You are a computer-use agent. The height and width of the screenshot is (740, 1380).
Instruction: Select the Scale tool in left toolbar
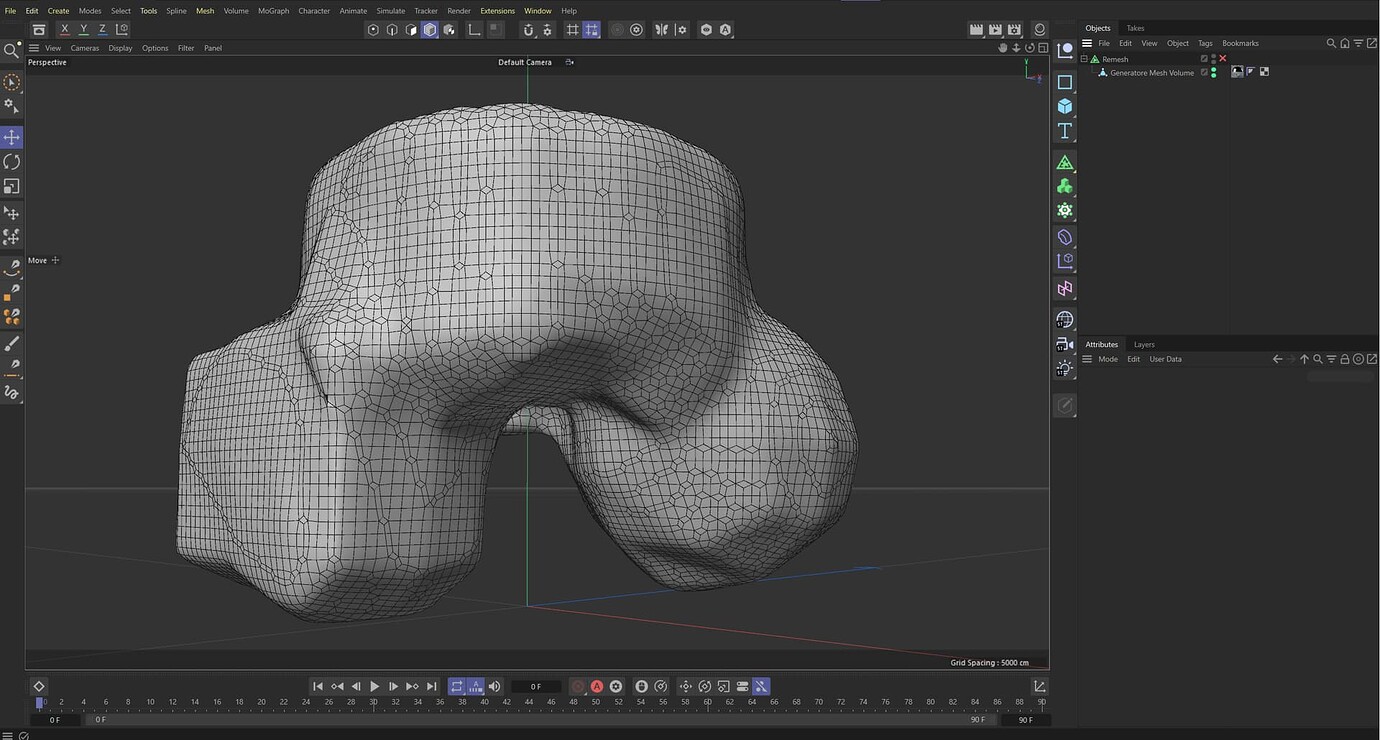tap(12, 187)
